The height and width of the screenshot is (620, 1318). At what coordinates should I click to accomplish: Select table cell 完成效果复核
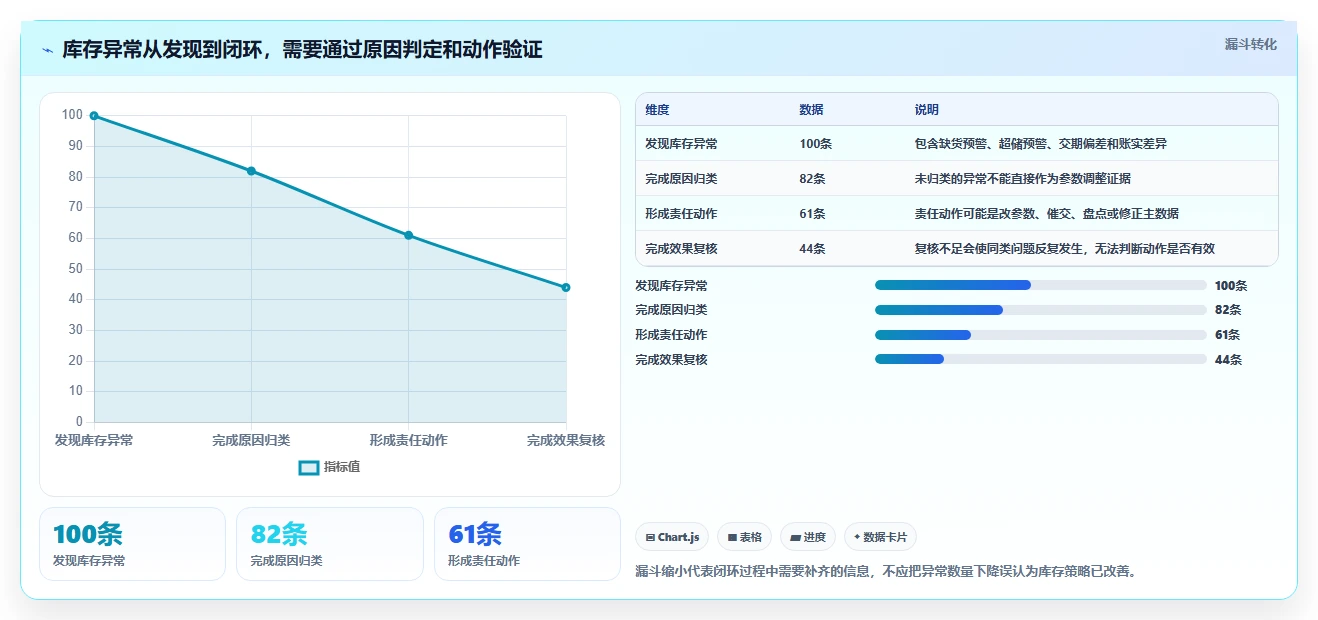681,249
